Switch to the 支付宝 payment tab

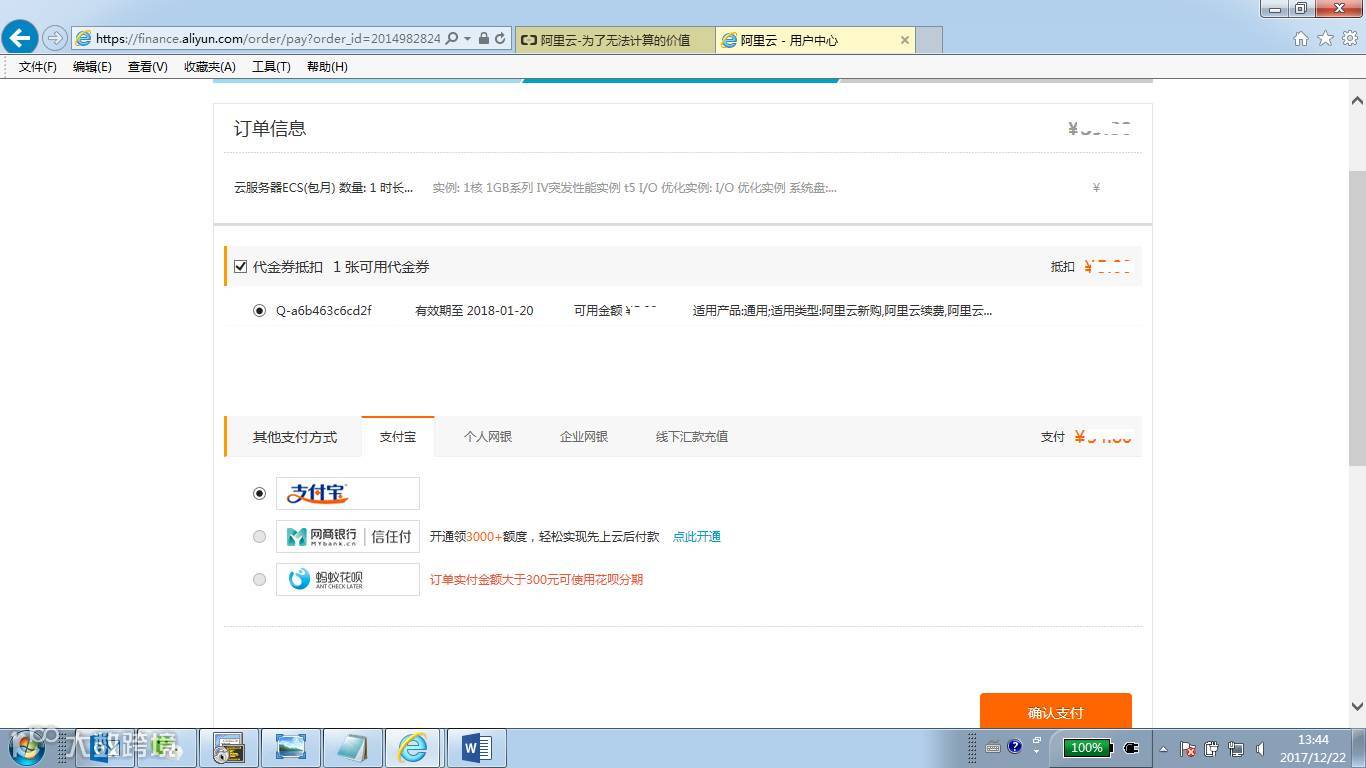398,437
